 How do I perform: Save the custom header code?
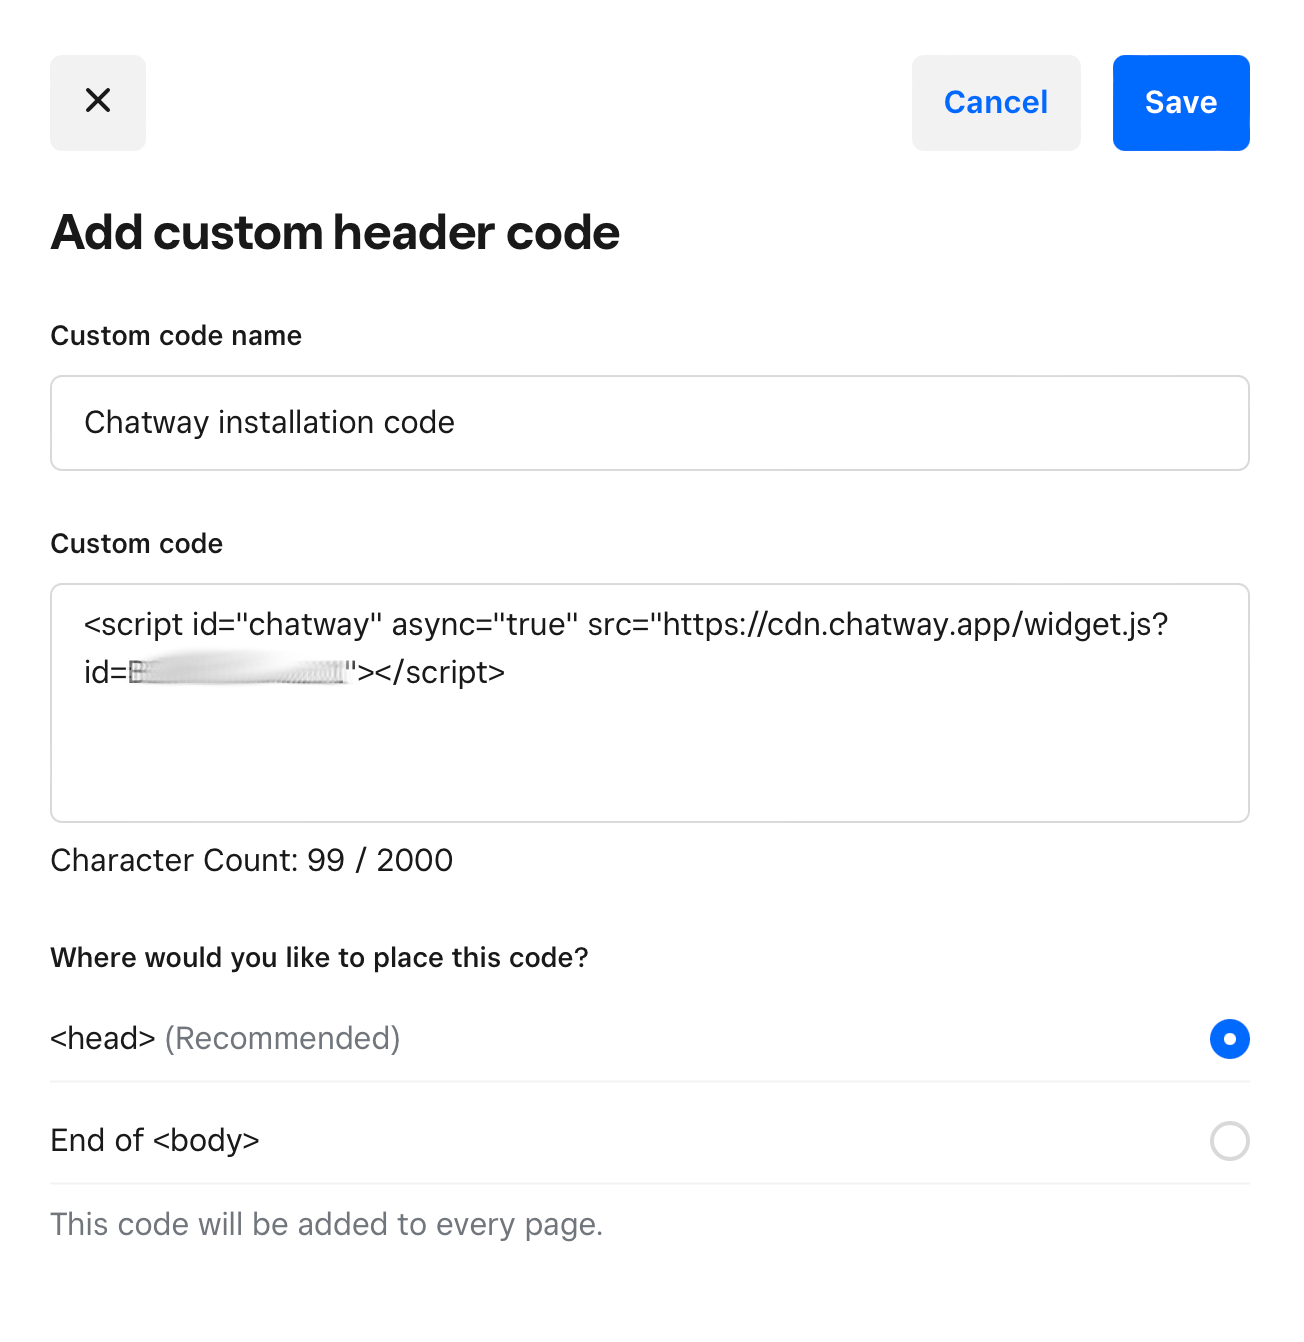(x=1181, y=103)
